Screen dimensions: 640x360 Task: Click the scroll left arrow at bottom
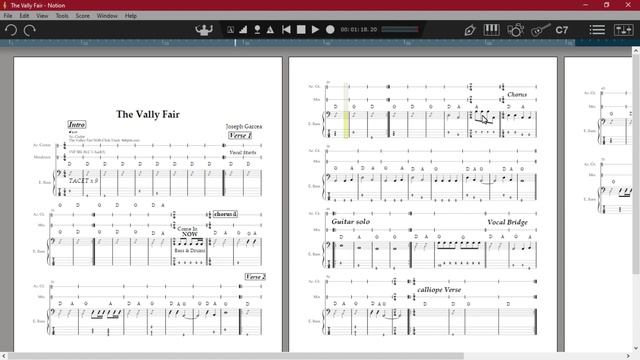pos(3,356)
